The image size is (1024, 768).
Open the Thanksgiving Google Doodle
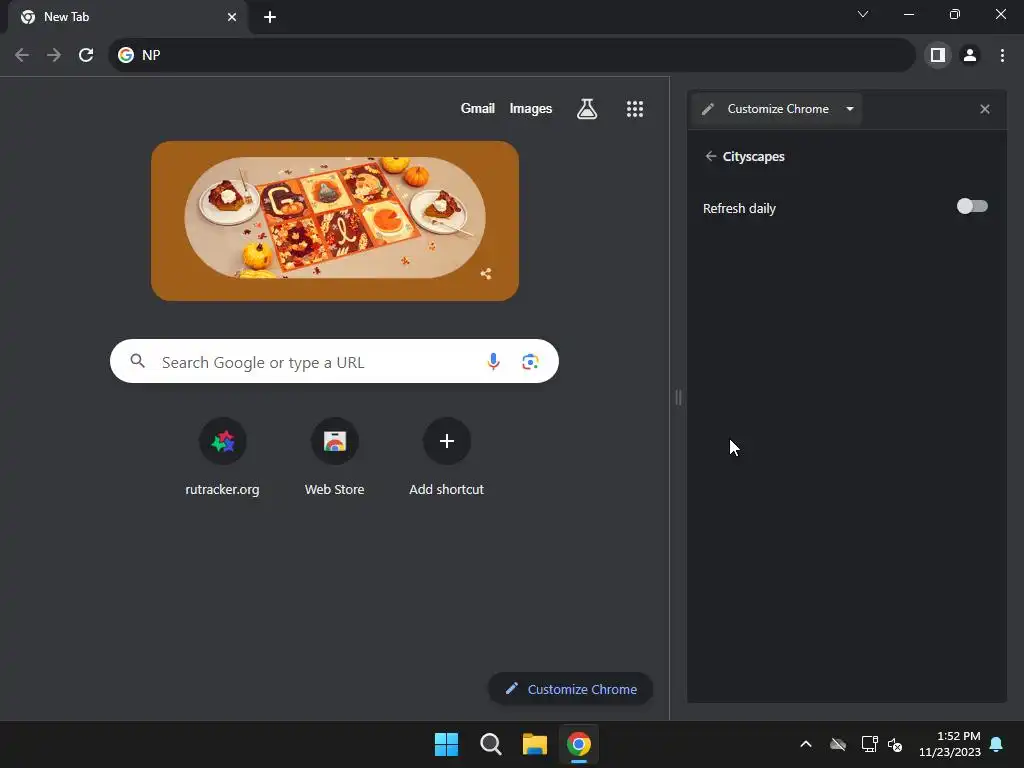pos(335,221)
